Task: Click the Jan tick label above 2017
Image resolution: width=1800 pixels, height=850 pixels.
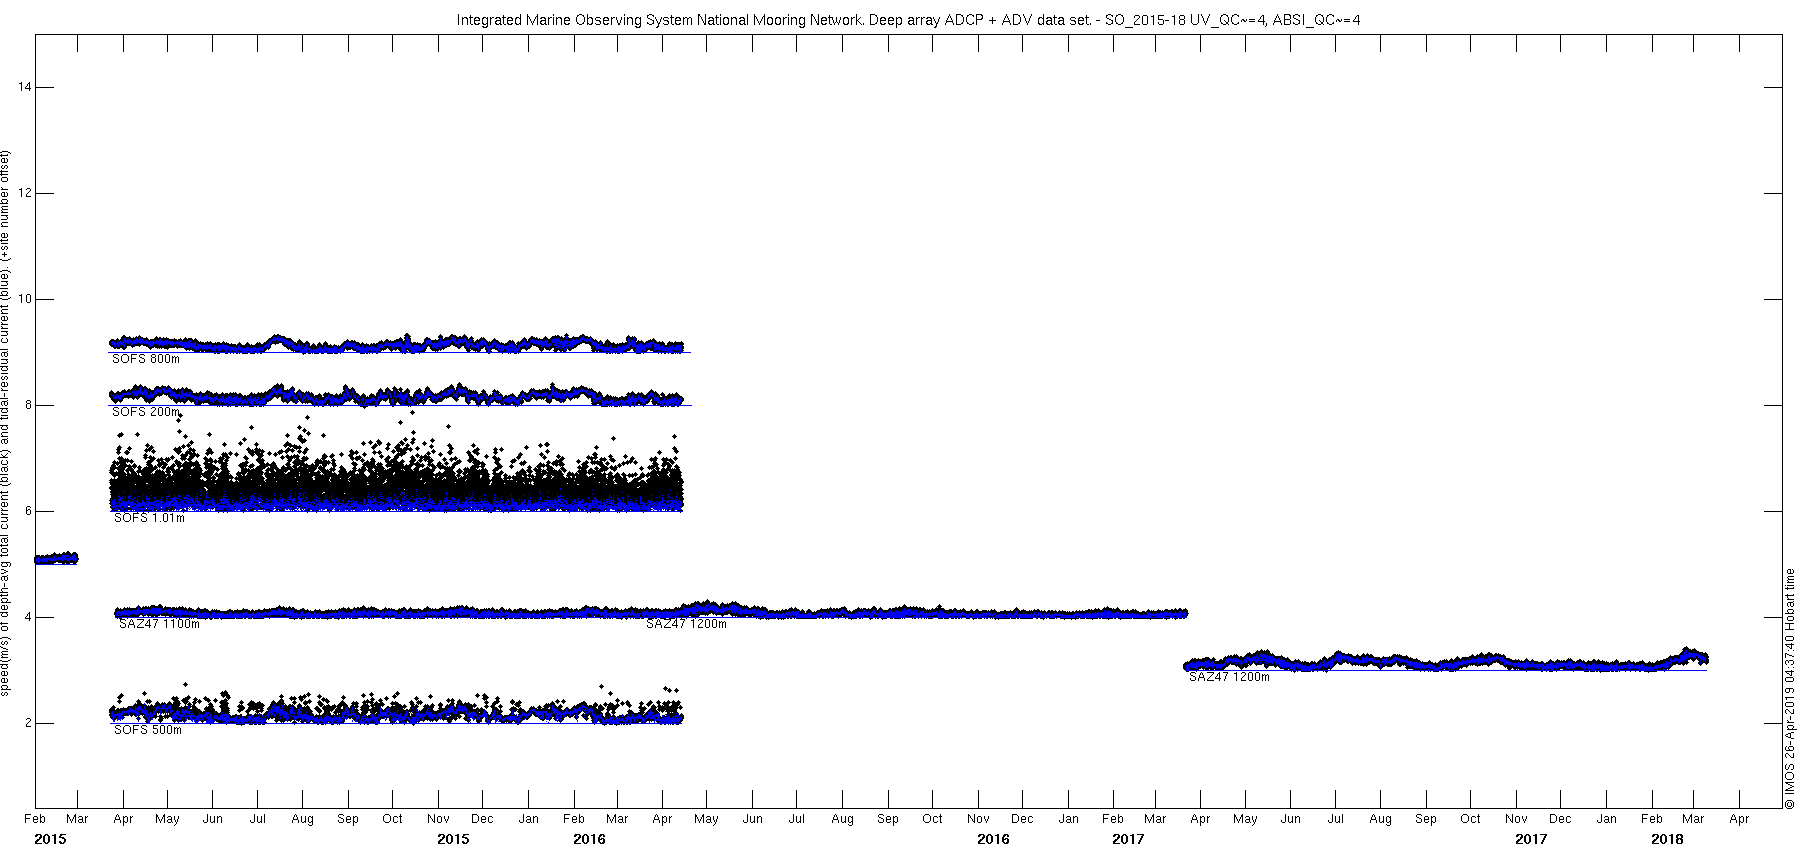Action: pos(1069,819)
